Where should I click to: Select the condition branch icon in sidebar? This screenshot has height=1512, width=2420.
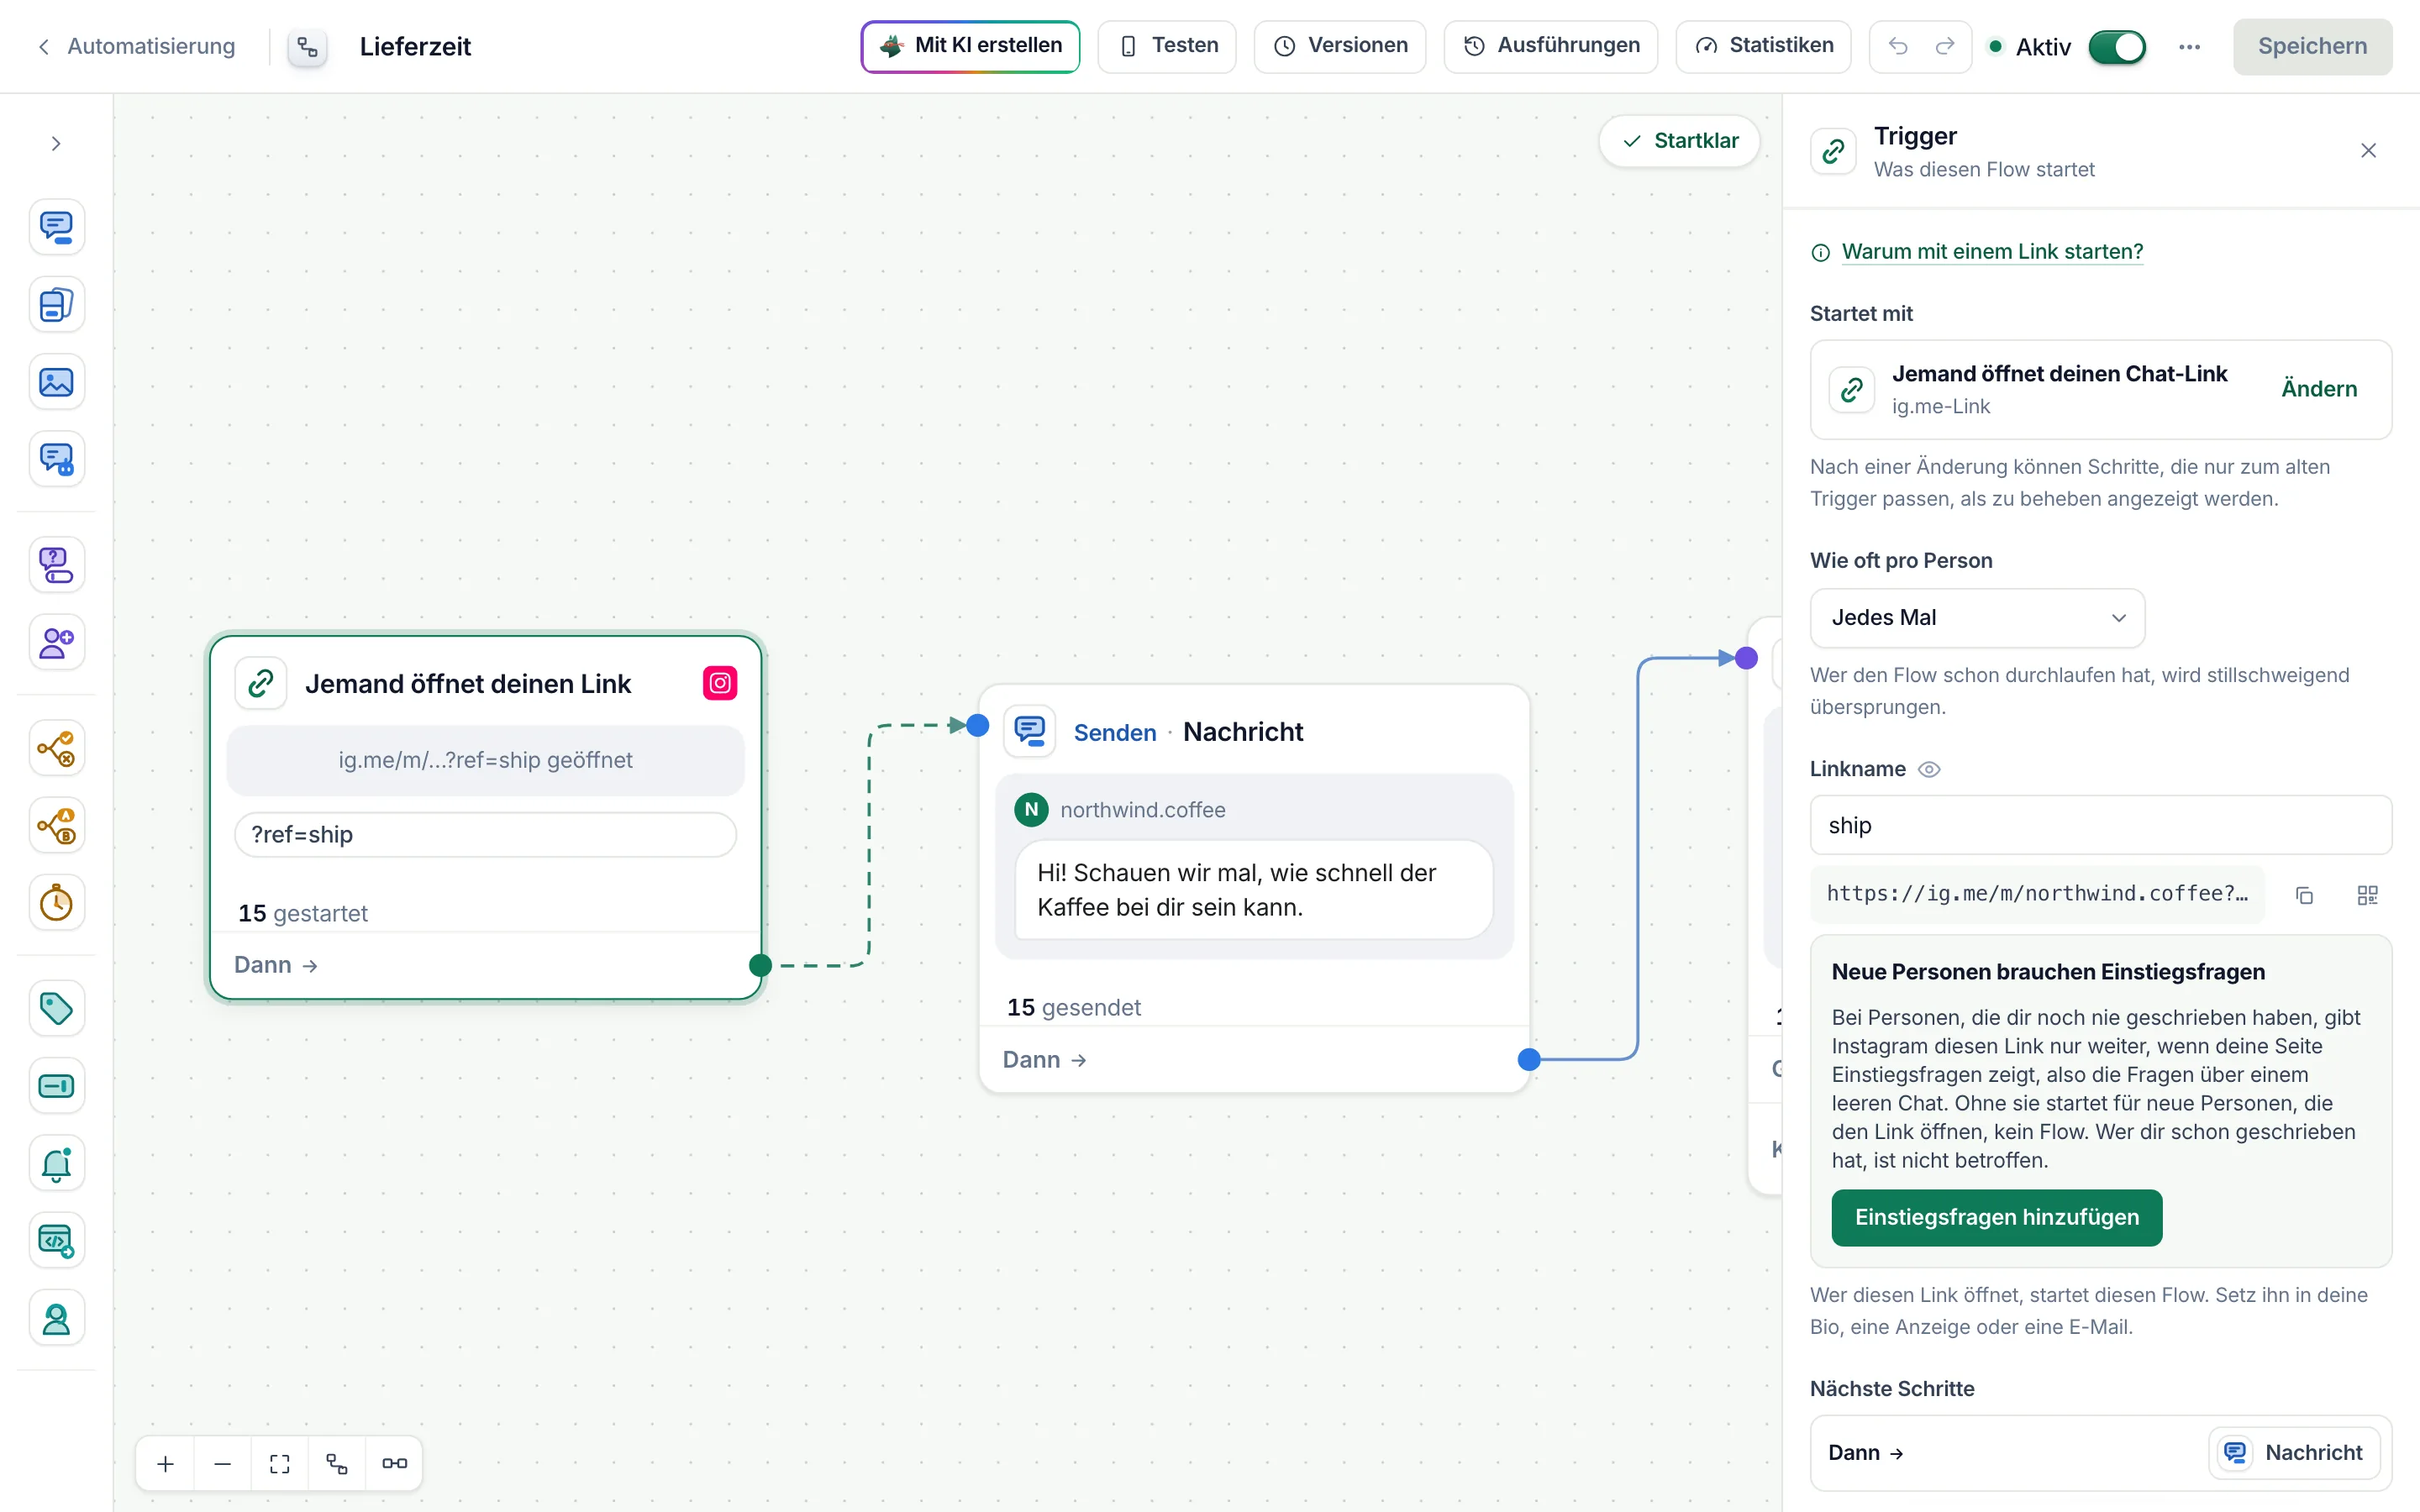[56, 748]
